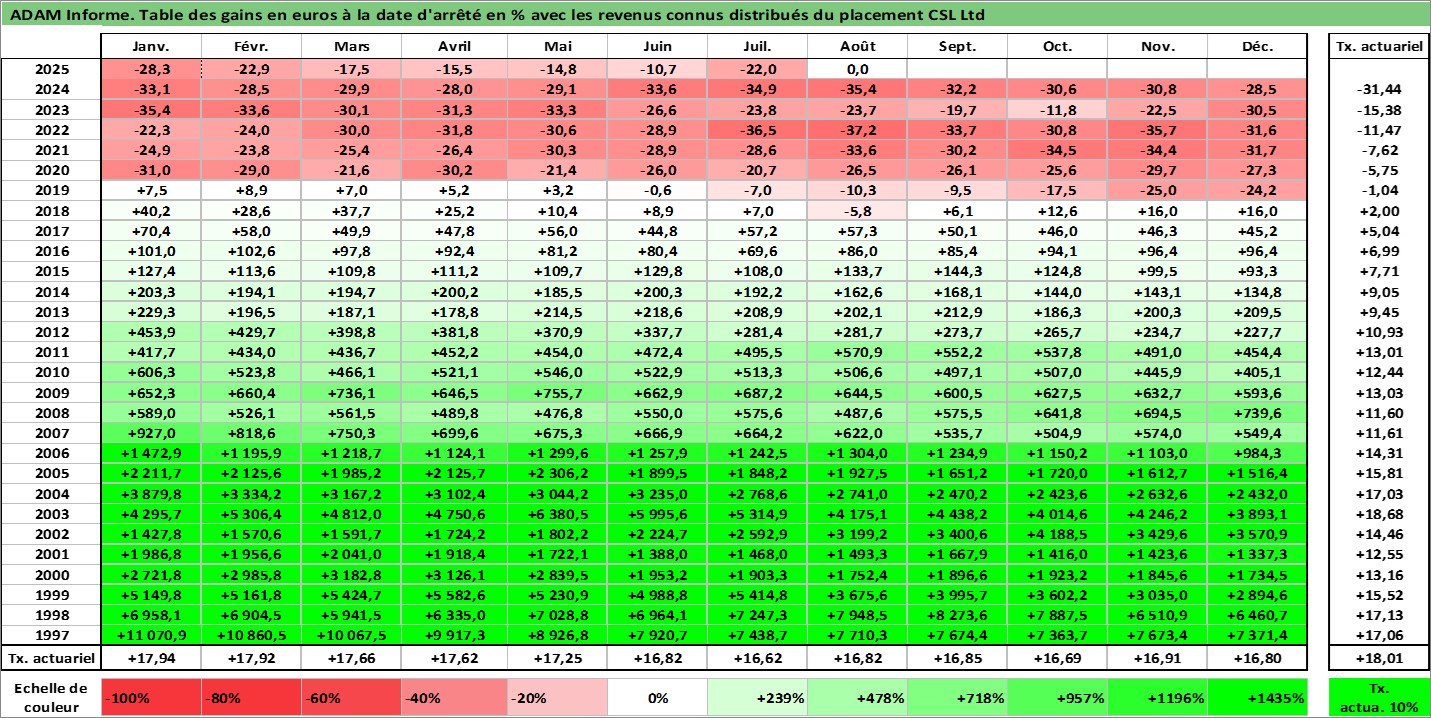Viewport: 1431px width, 718px height.
Task: Click the 'Févr.' column header
Action: [252, 46]
